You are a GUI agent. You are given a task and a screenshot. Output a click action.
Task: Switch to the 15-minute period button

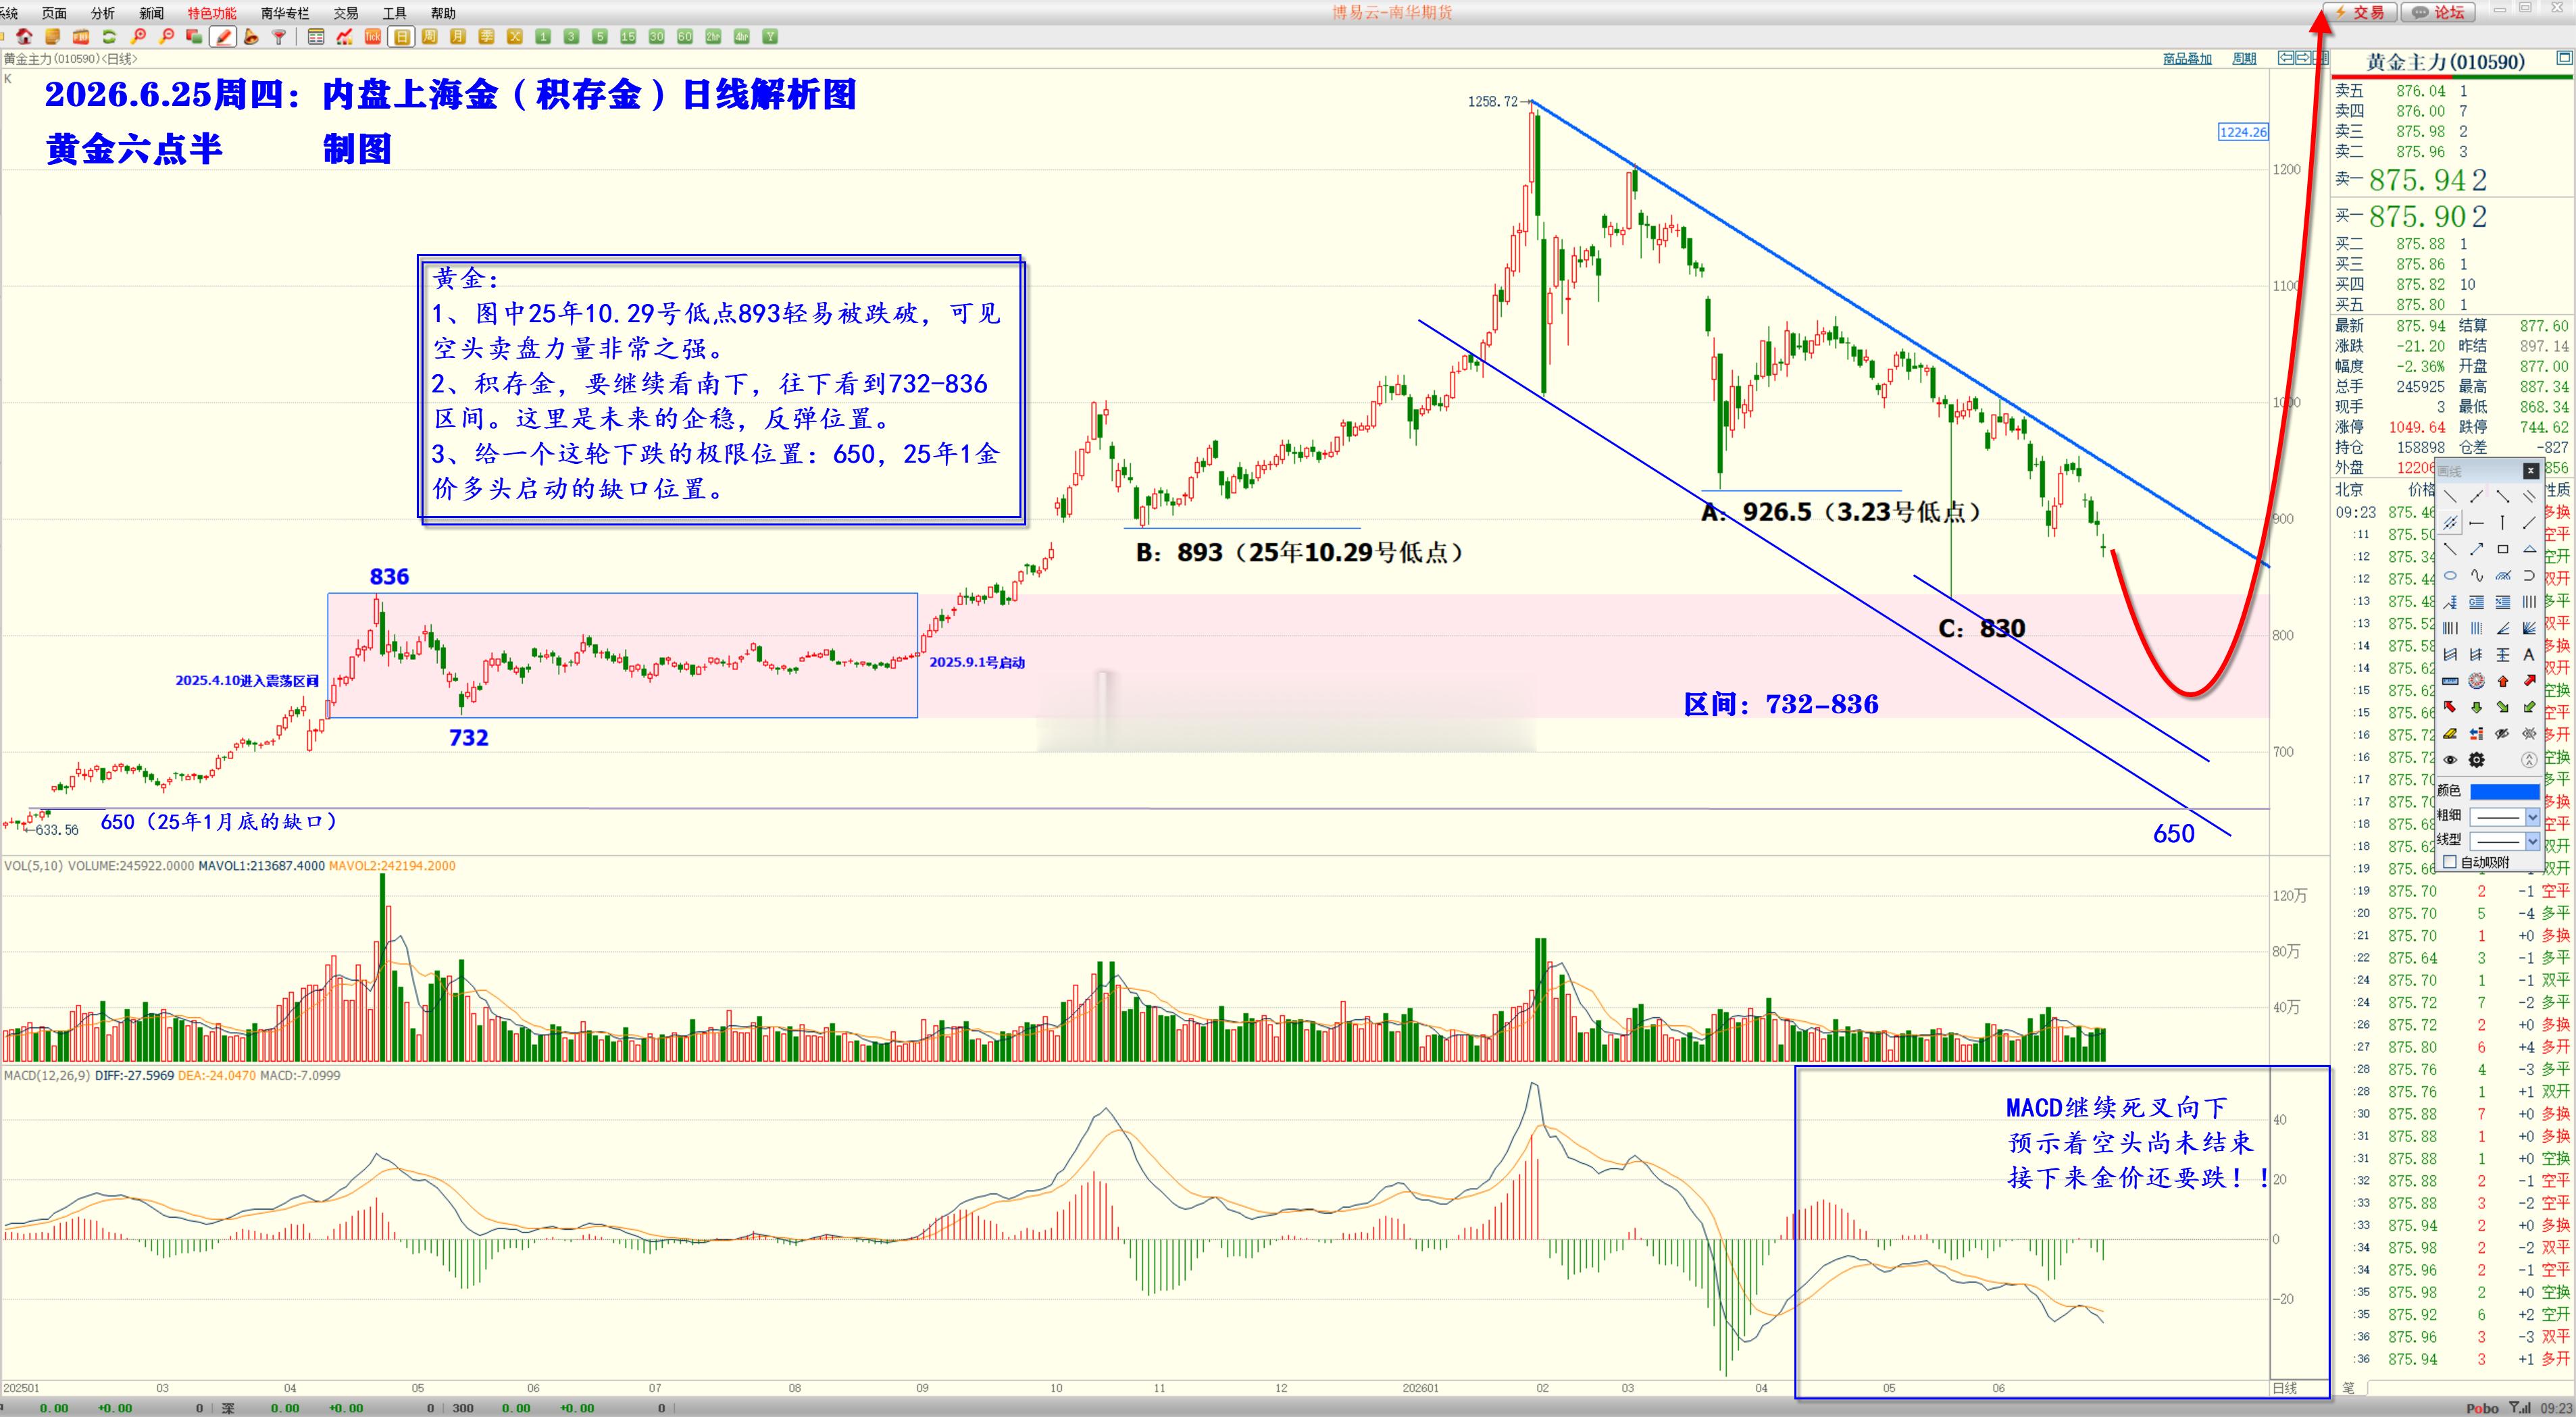[x=628, y=37]
